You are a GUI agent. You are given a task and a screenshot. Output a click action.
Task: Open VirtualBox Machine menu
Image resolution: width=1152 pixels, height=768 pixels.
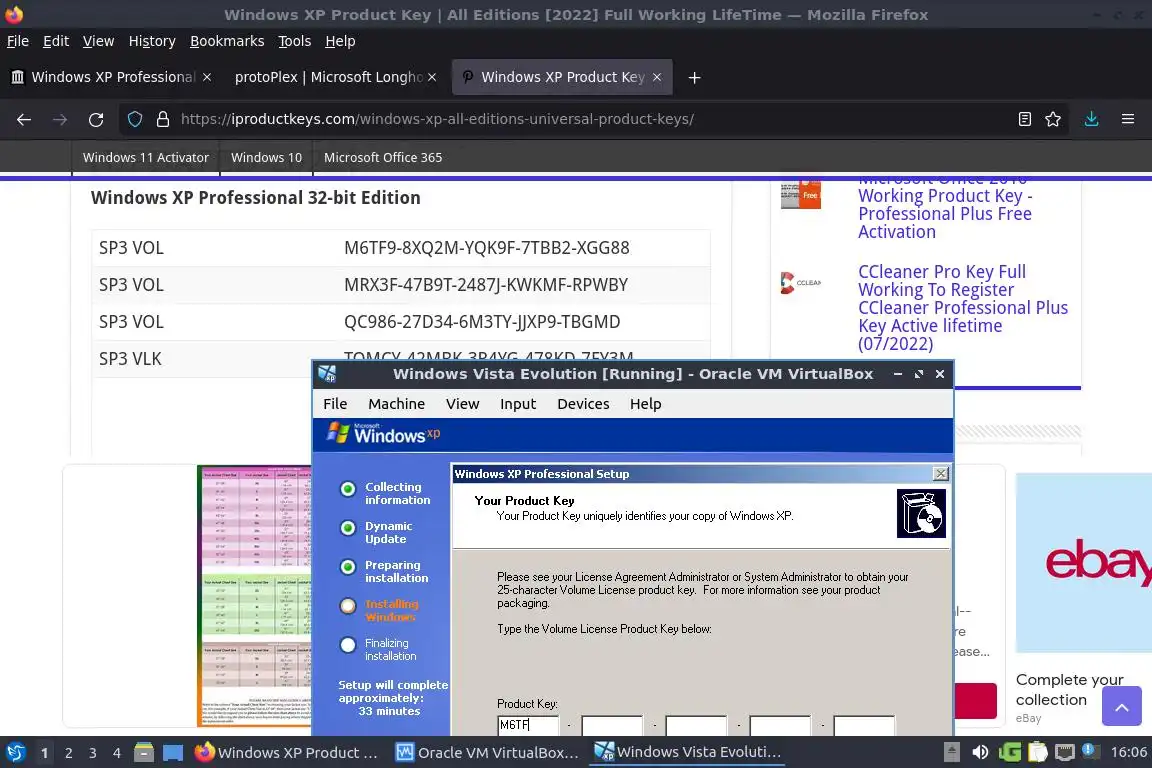click(396, 404)
